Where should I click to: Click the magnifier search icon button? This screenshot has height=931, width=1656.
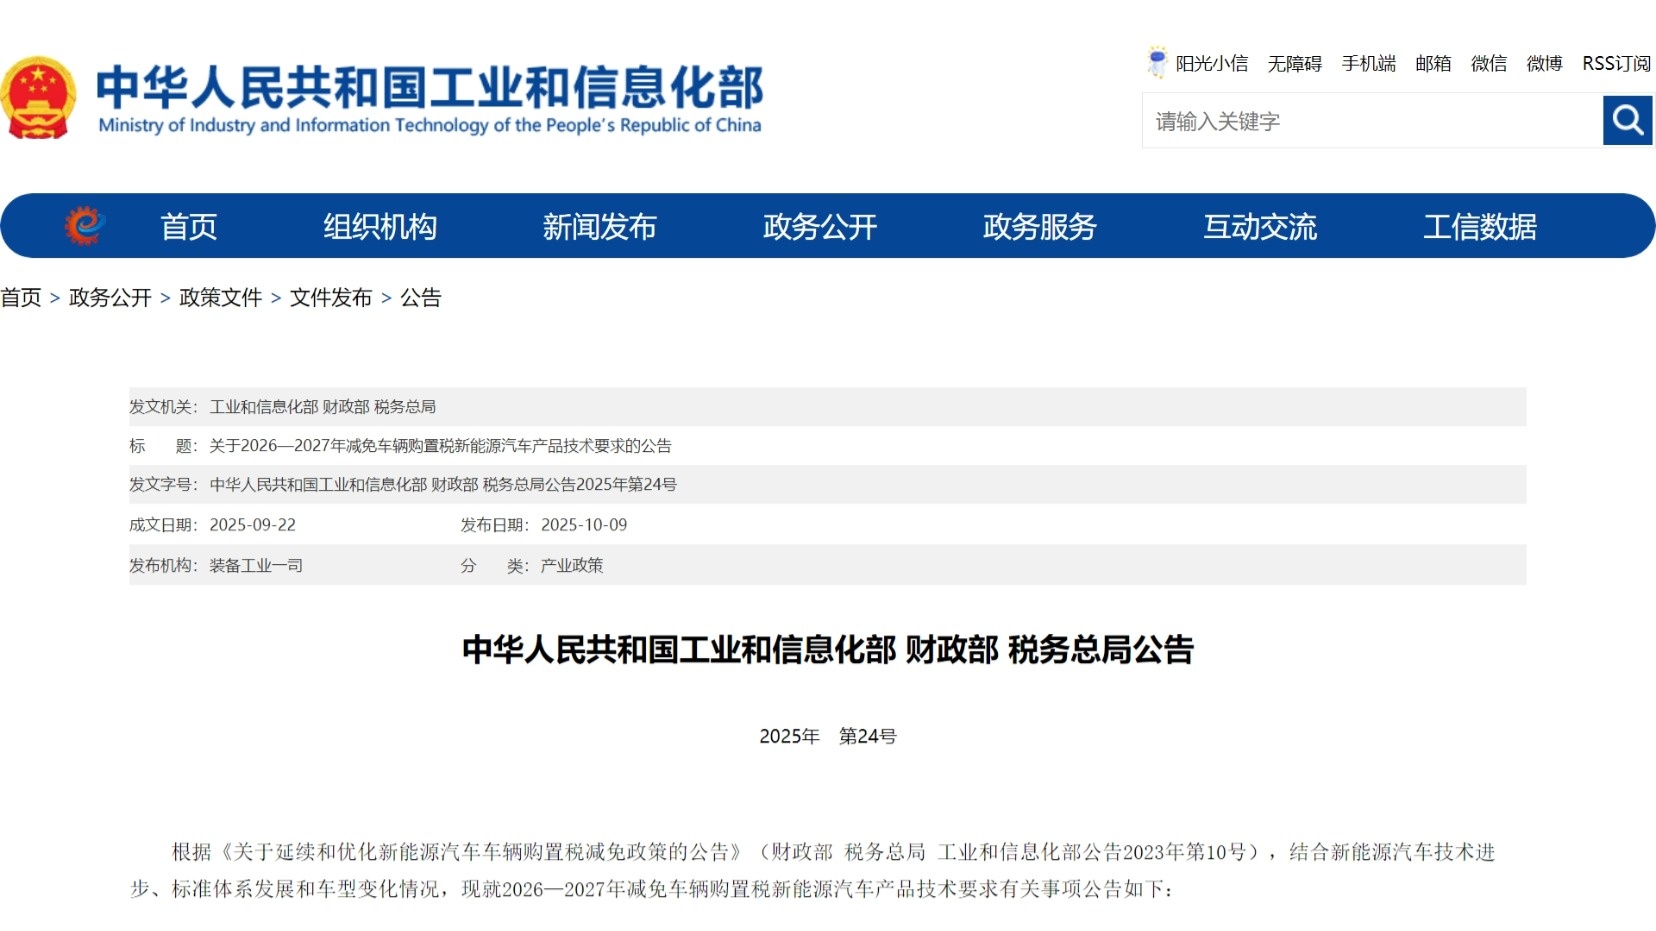(1627, 121)
